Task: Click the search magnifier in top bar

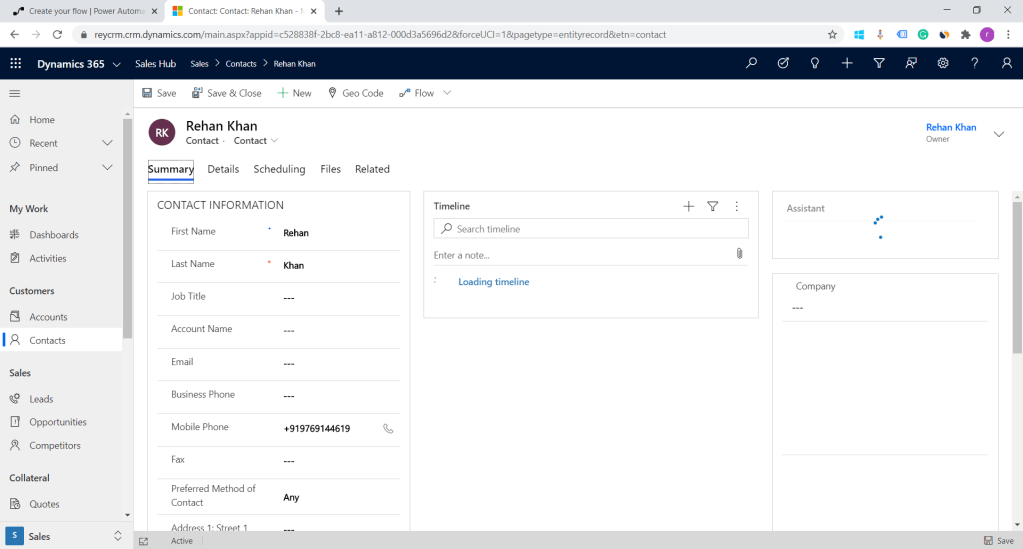Action: point(751,63)
